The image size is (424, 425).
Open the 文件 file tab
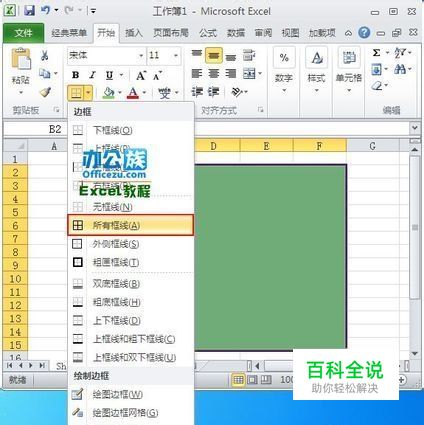24,33
